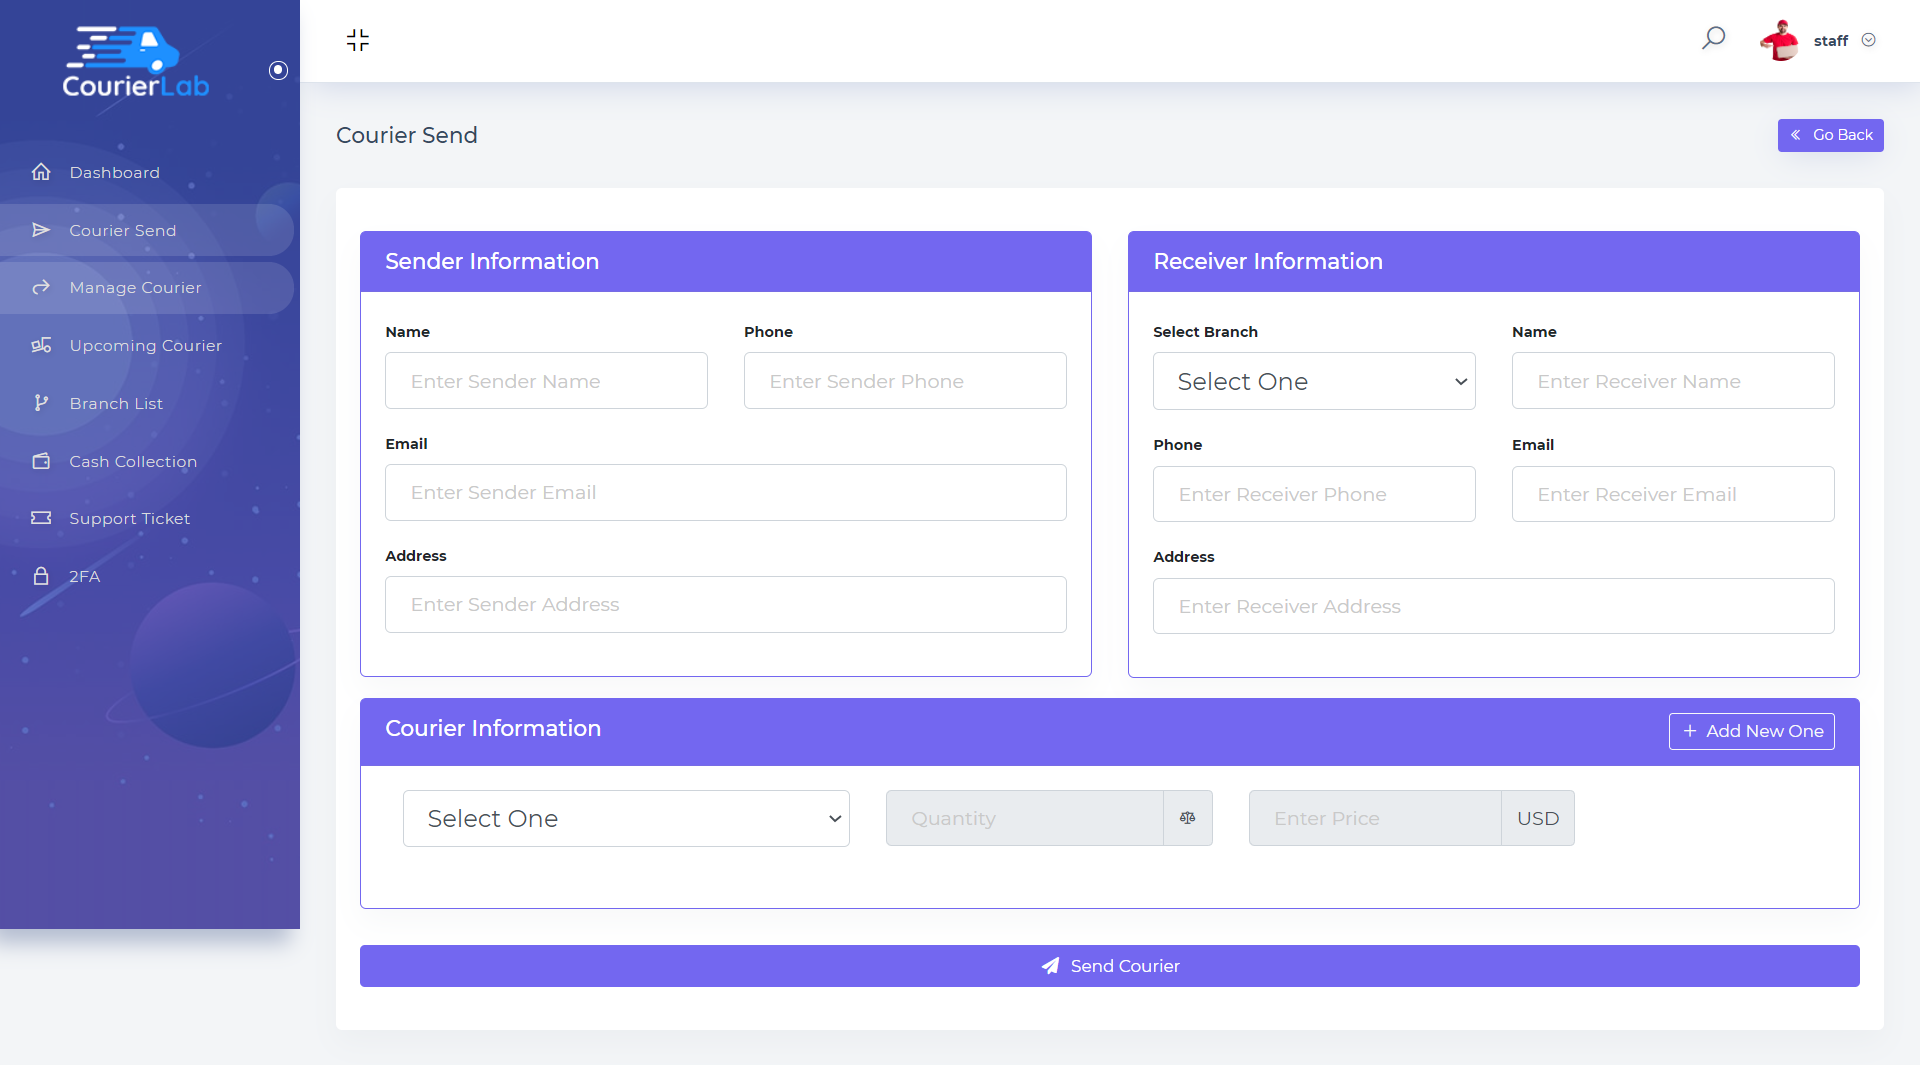Click the Receiver Email input
The image size is (1920, 1065).
[x=1673, y=494]
